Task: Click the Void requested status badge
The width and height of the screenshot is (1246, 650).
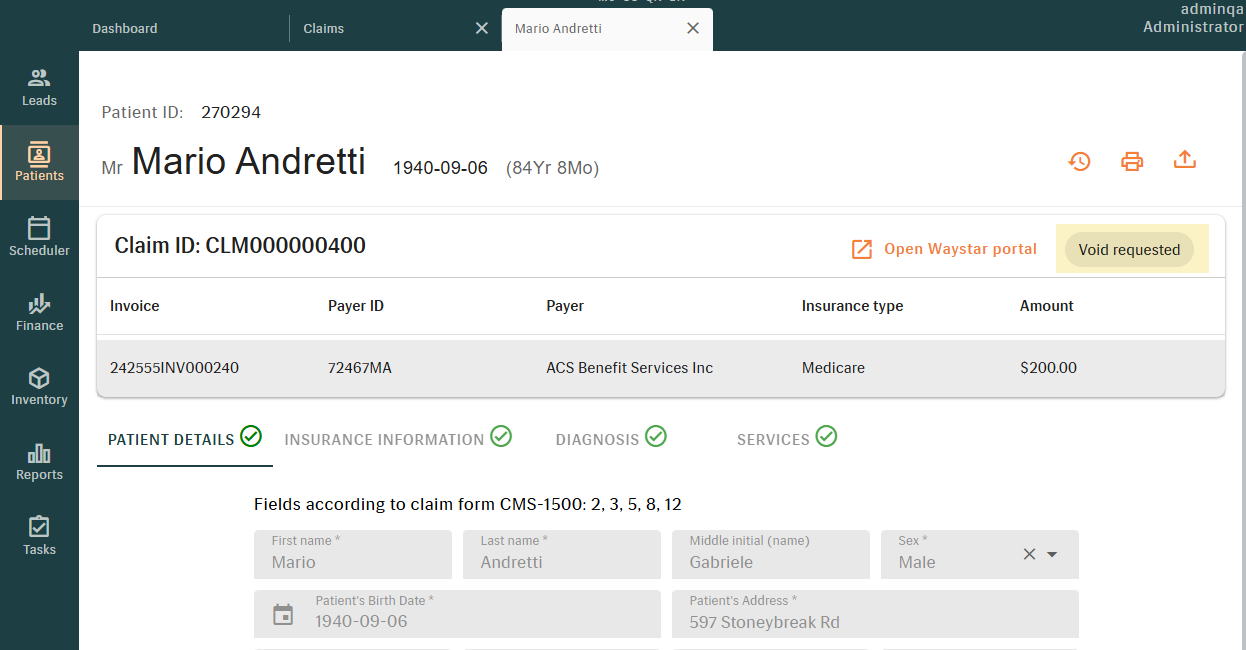Action: coord(1129,250)
